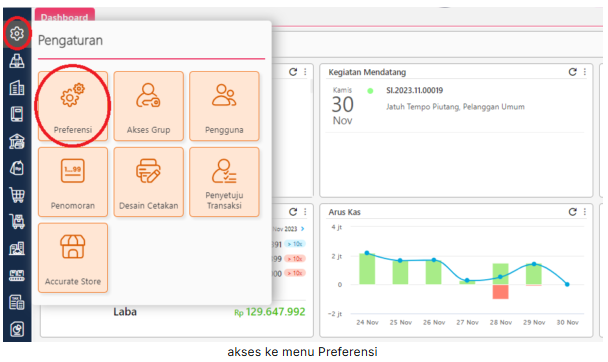
Task: Click the green status dot beside SI.2023.11.00019
Action: pyautogui.click(x=370, y=91)
